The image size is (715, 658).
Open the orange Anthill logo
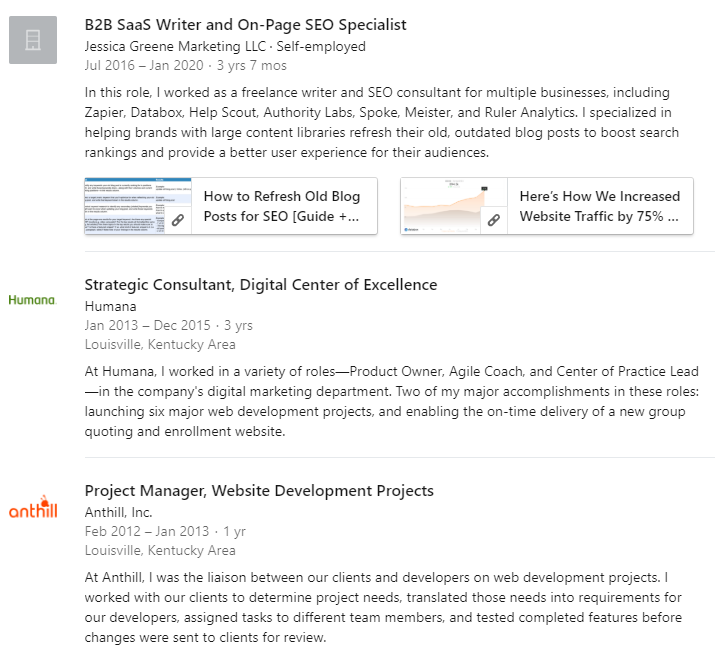33,507
